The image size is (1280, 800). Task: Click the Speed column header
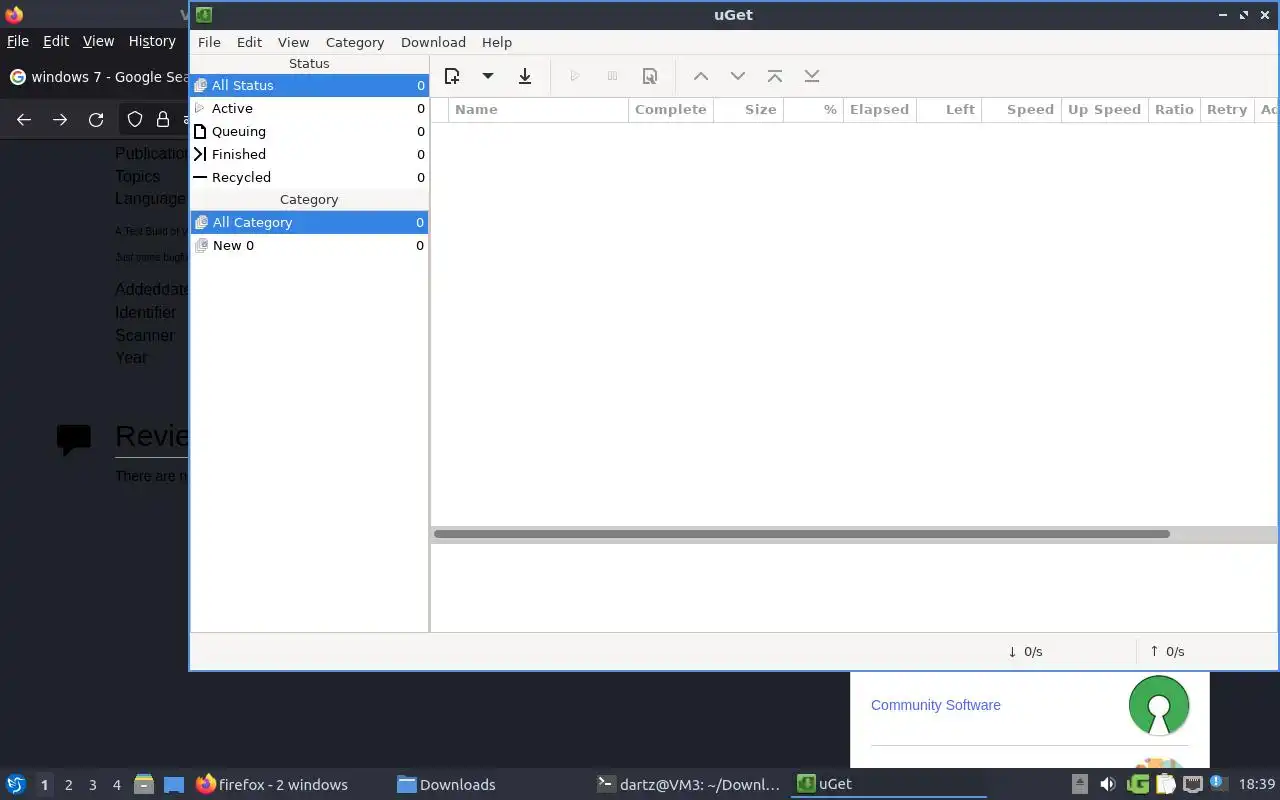(1021, 109)
